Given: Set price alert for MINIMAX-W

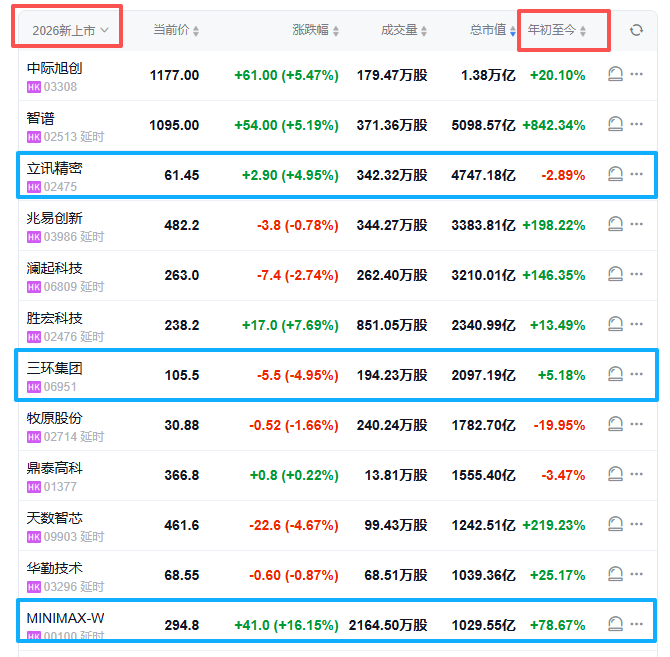Looking at the screenshot, I should 615,624.
